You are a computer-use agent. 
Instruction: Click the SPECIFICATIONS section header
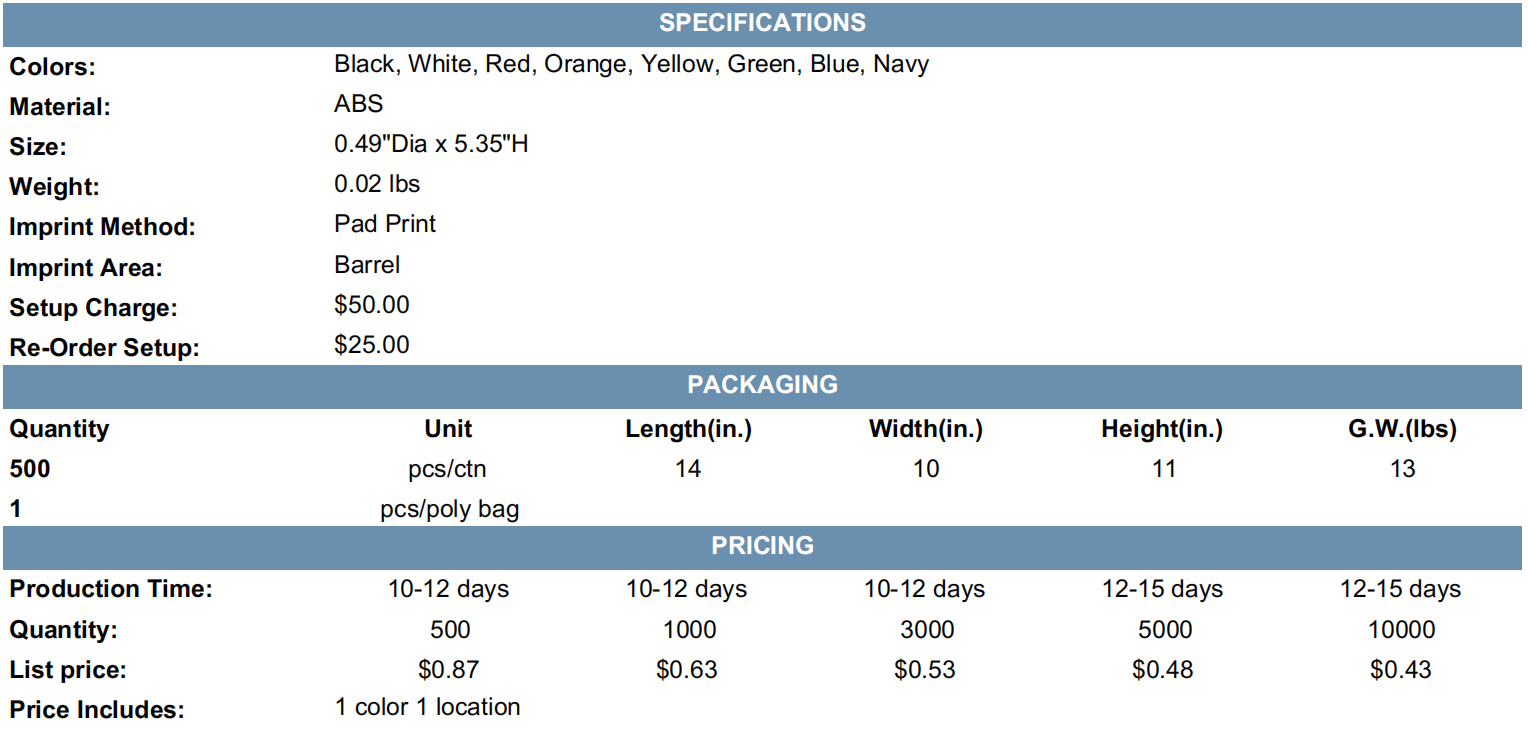pyautogui.click(x=763, y=23)
